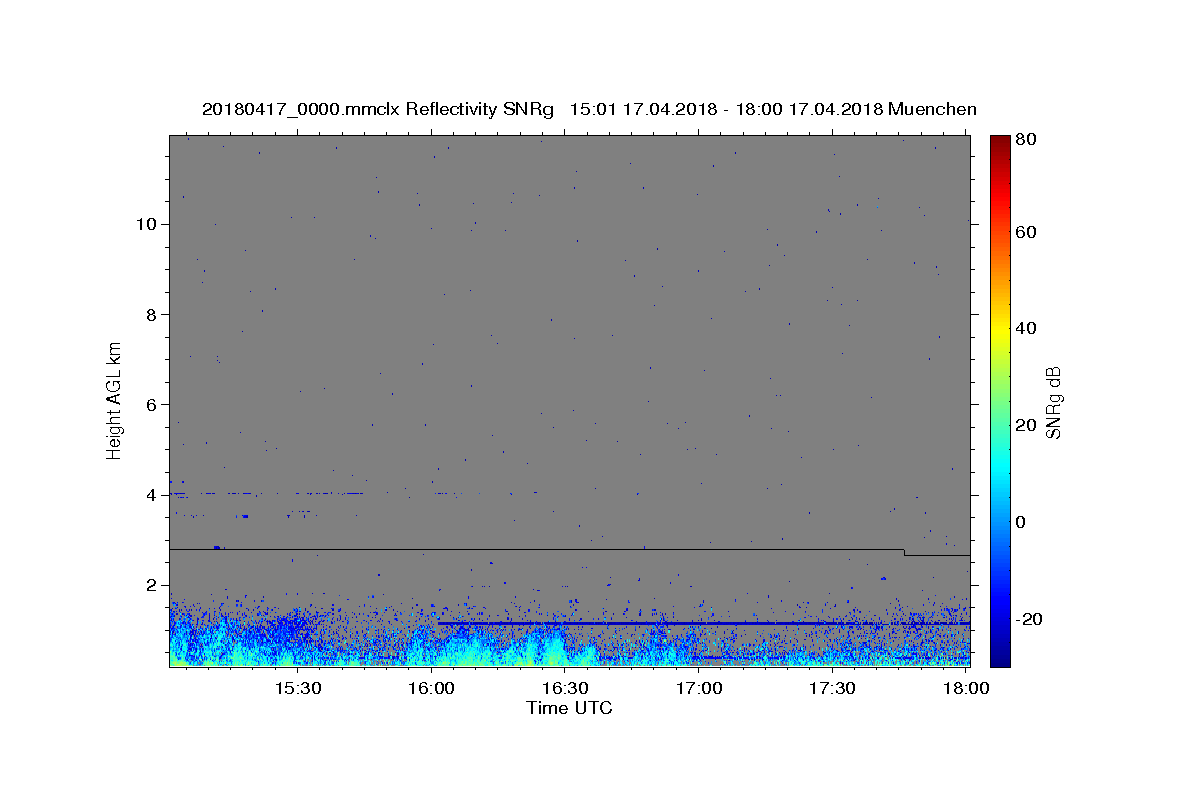Click the 16:30 time tick label
The height and width of the screenshot is (800, 1200).
pos(565,688)
